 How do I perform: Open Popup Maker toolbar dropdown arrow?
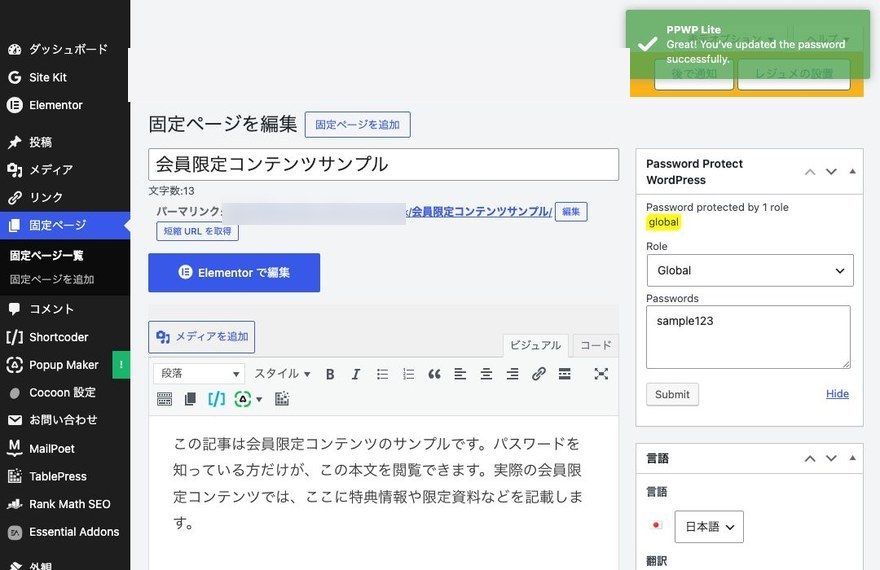tap(259, 400)
